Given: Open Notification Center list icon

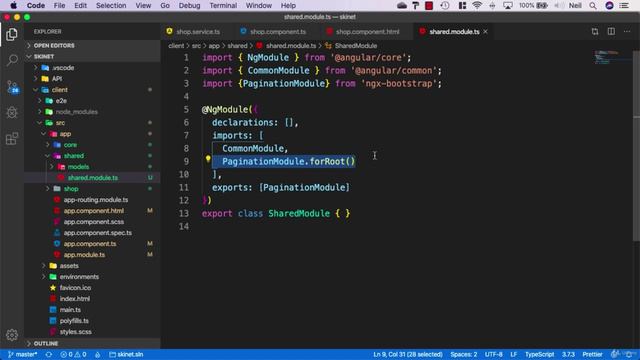Looking at the screenshot, I should click(x=624, y=5).
